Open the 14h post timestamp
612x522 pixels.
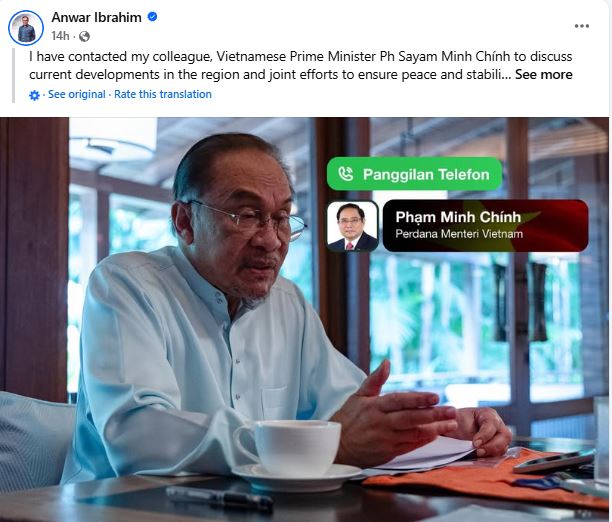(x=60, y=36)
